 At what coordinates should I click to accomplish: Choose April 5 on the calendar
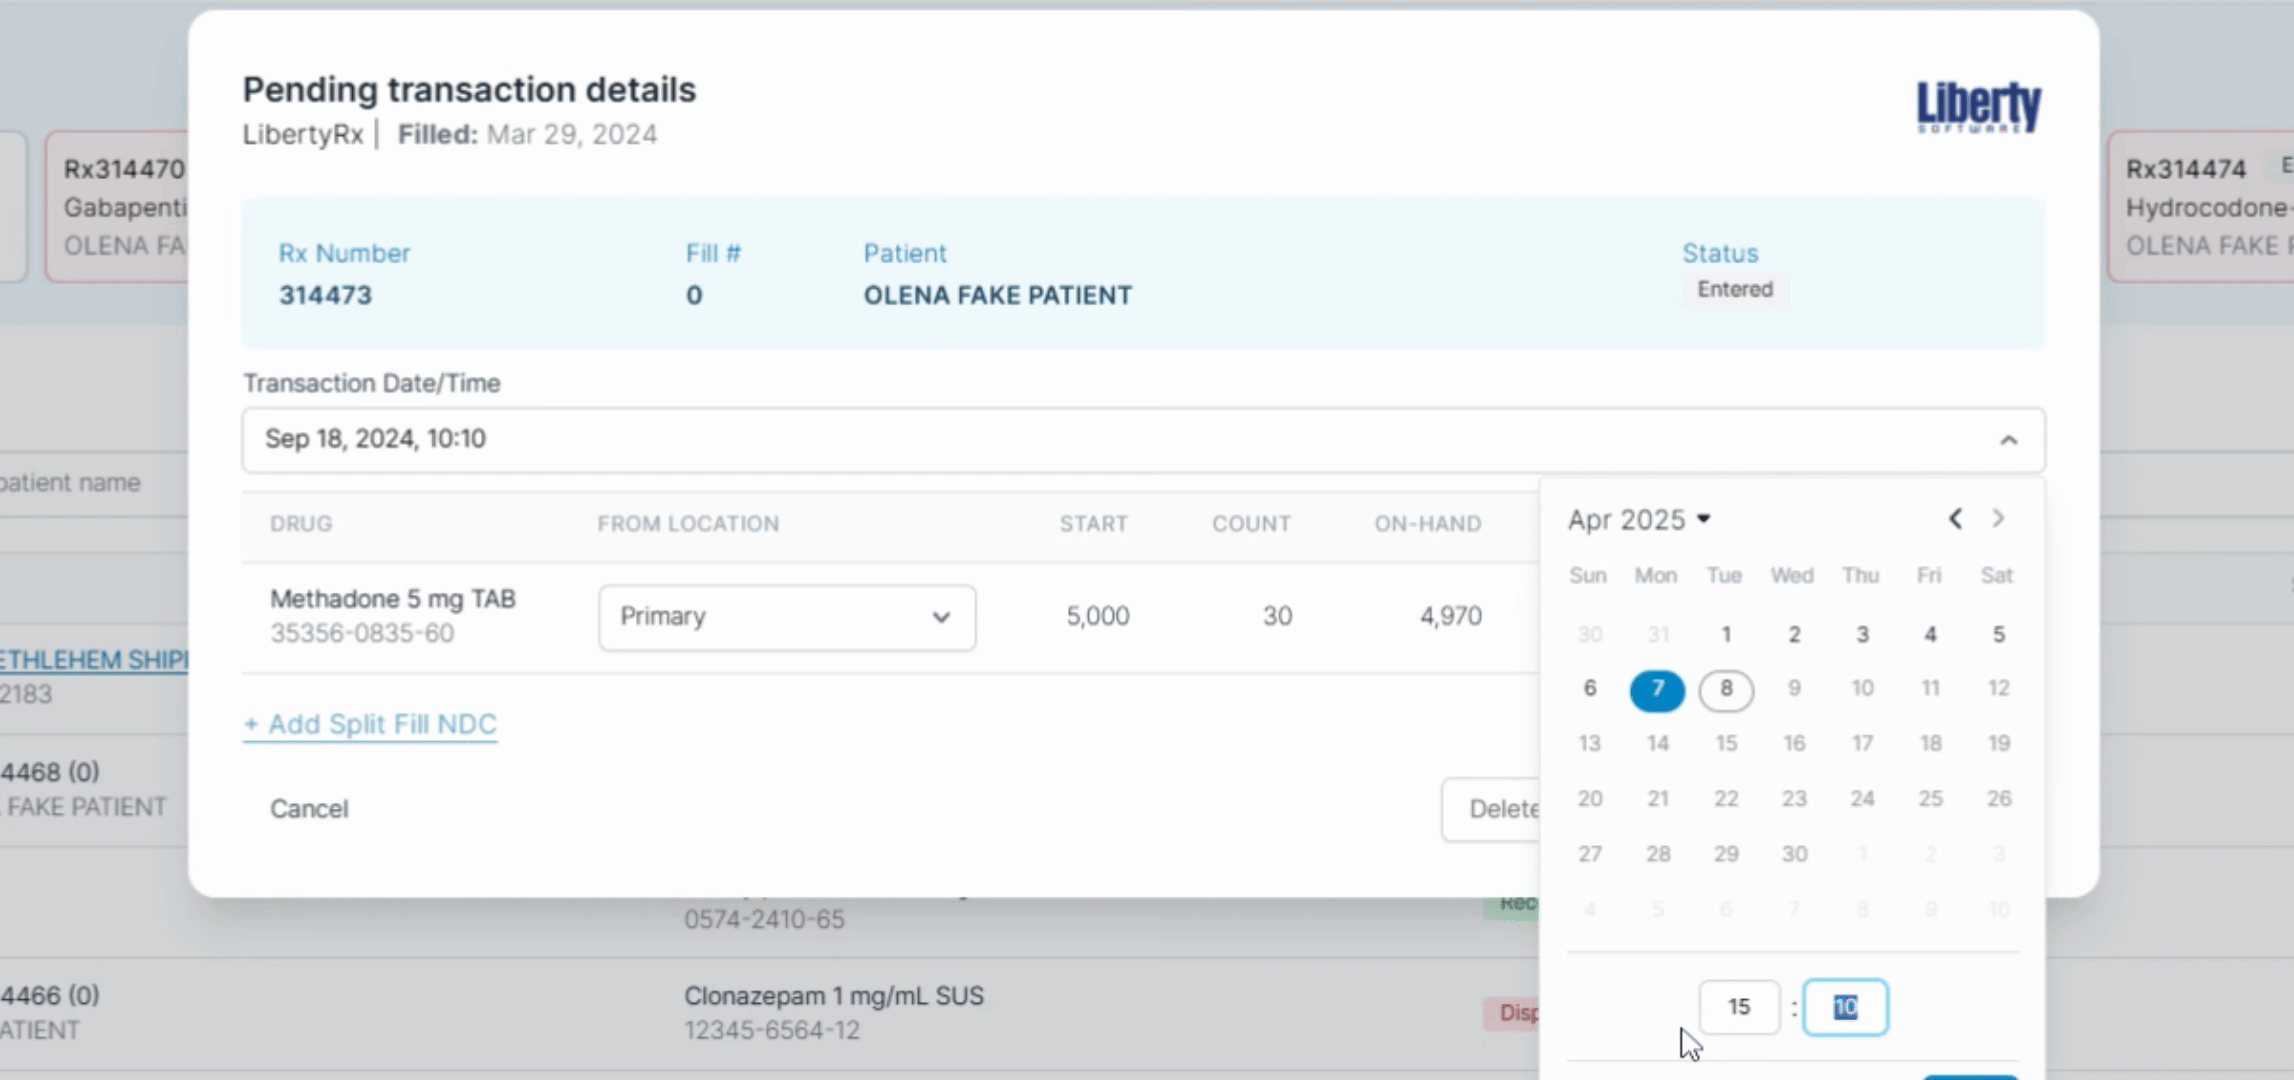(x=1998, y=634)
